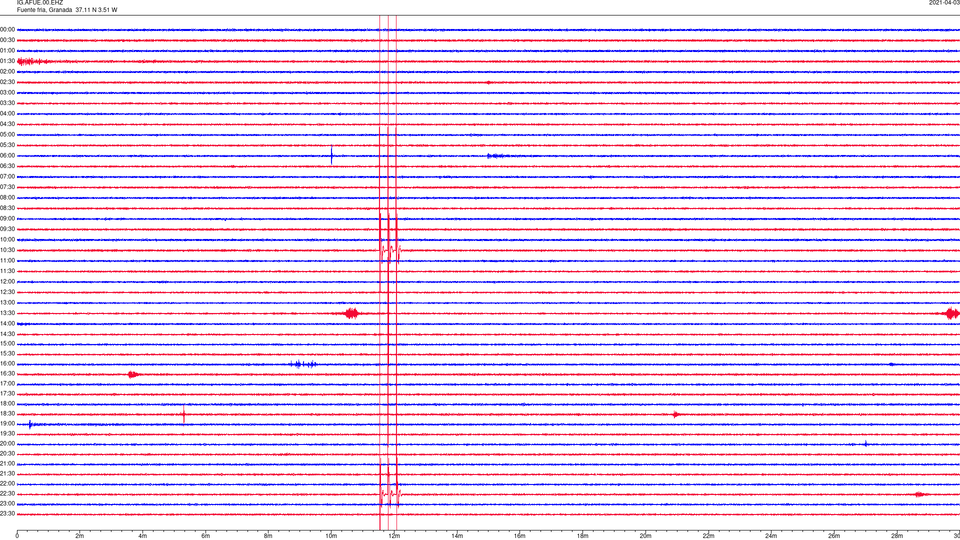Click the 8m tick label on the axis

(x=268, y=536)
